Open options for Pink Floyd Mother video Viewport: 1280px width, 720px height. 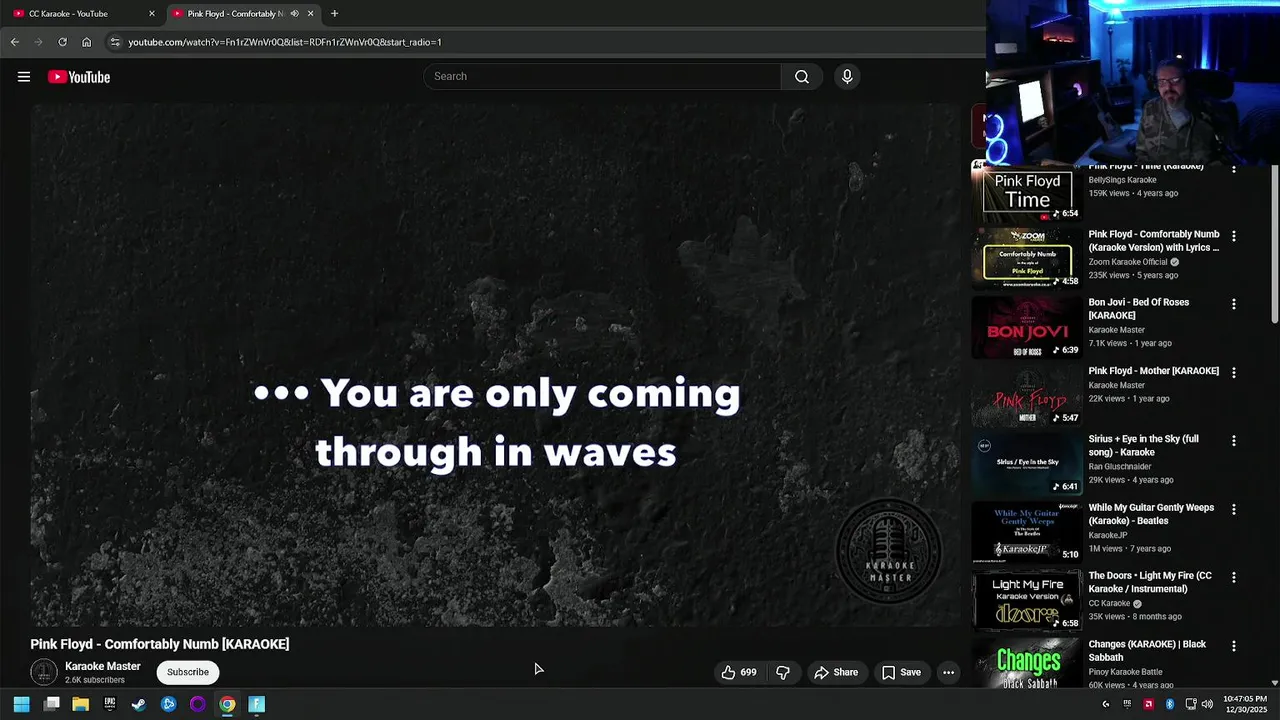coord(1233,372)
